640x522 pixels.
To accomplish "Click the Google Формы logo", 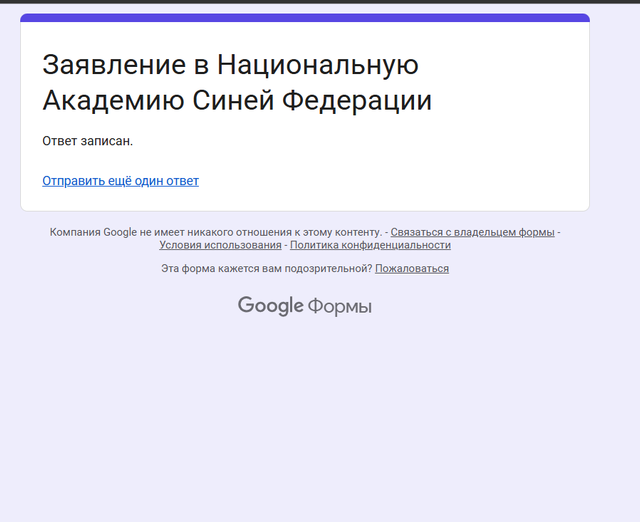I will [305, 306].
